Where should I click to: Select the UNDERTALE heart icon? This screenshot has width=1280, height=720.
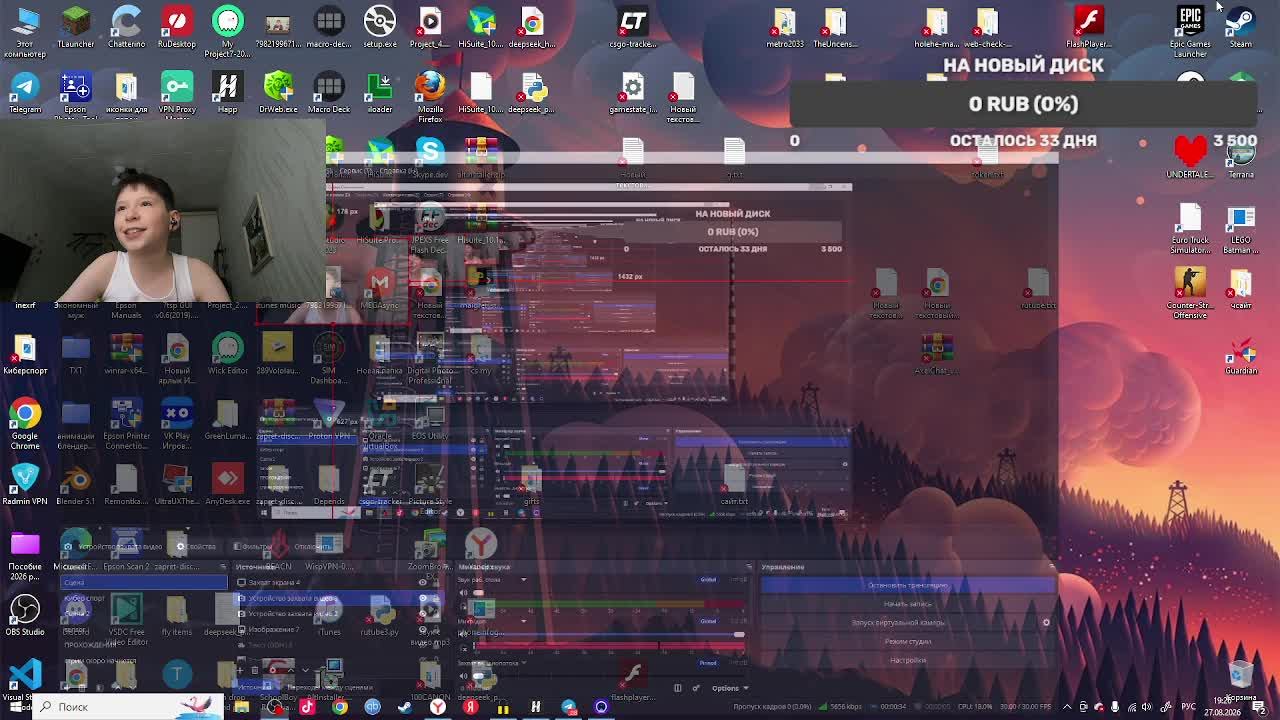pyautogui.click(x=1190, y=155)
